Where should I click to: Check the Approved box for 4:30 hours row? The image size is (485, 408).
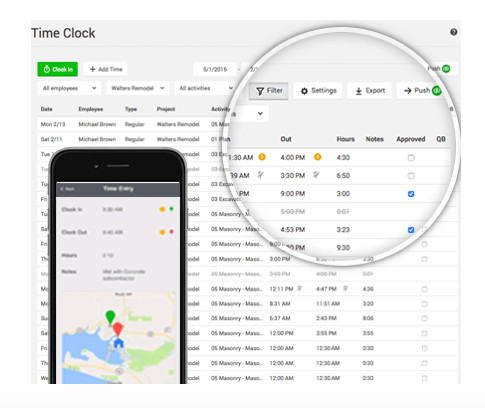[411, 158]
